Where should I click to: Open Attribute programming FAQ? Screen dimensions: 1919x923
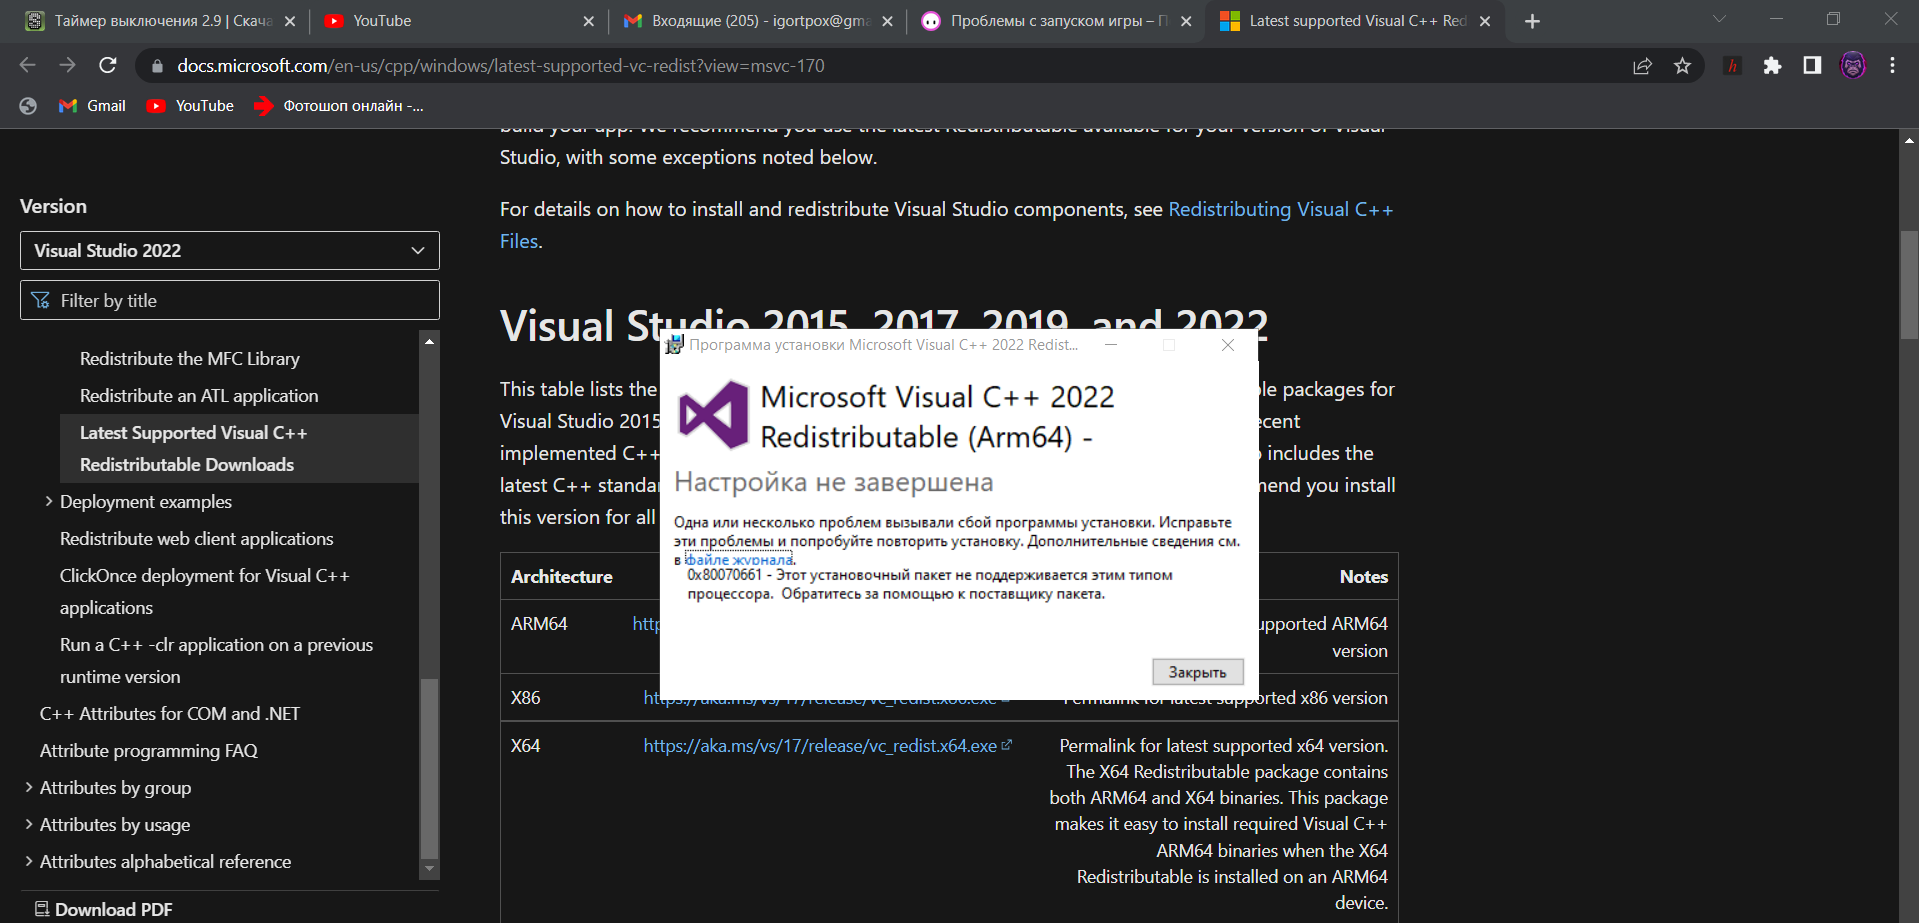click(149, 750)
